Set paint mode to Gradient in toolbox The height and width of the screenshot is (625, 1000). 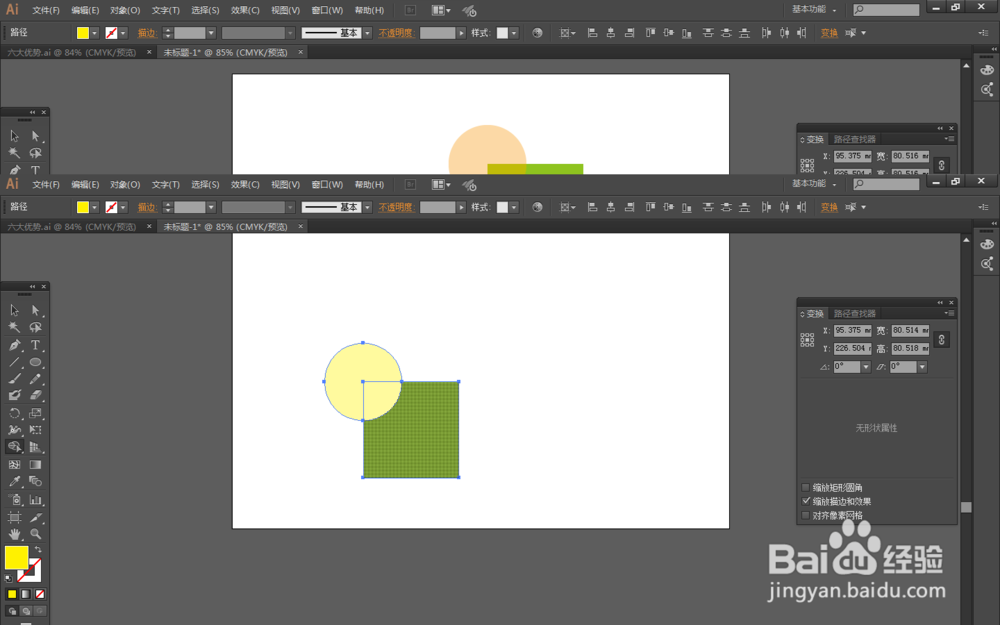coord(26,594)
